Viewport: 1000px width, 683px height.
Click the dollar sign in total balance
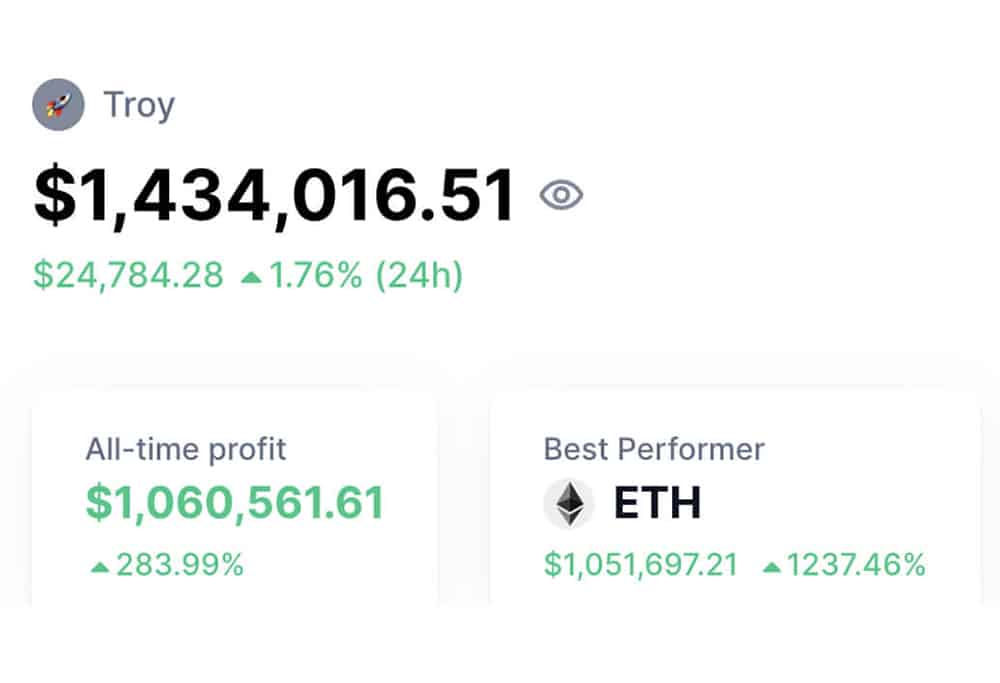55,195
